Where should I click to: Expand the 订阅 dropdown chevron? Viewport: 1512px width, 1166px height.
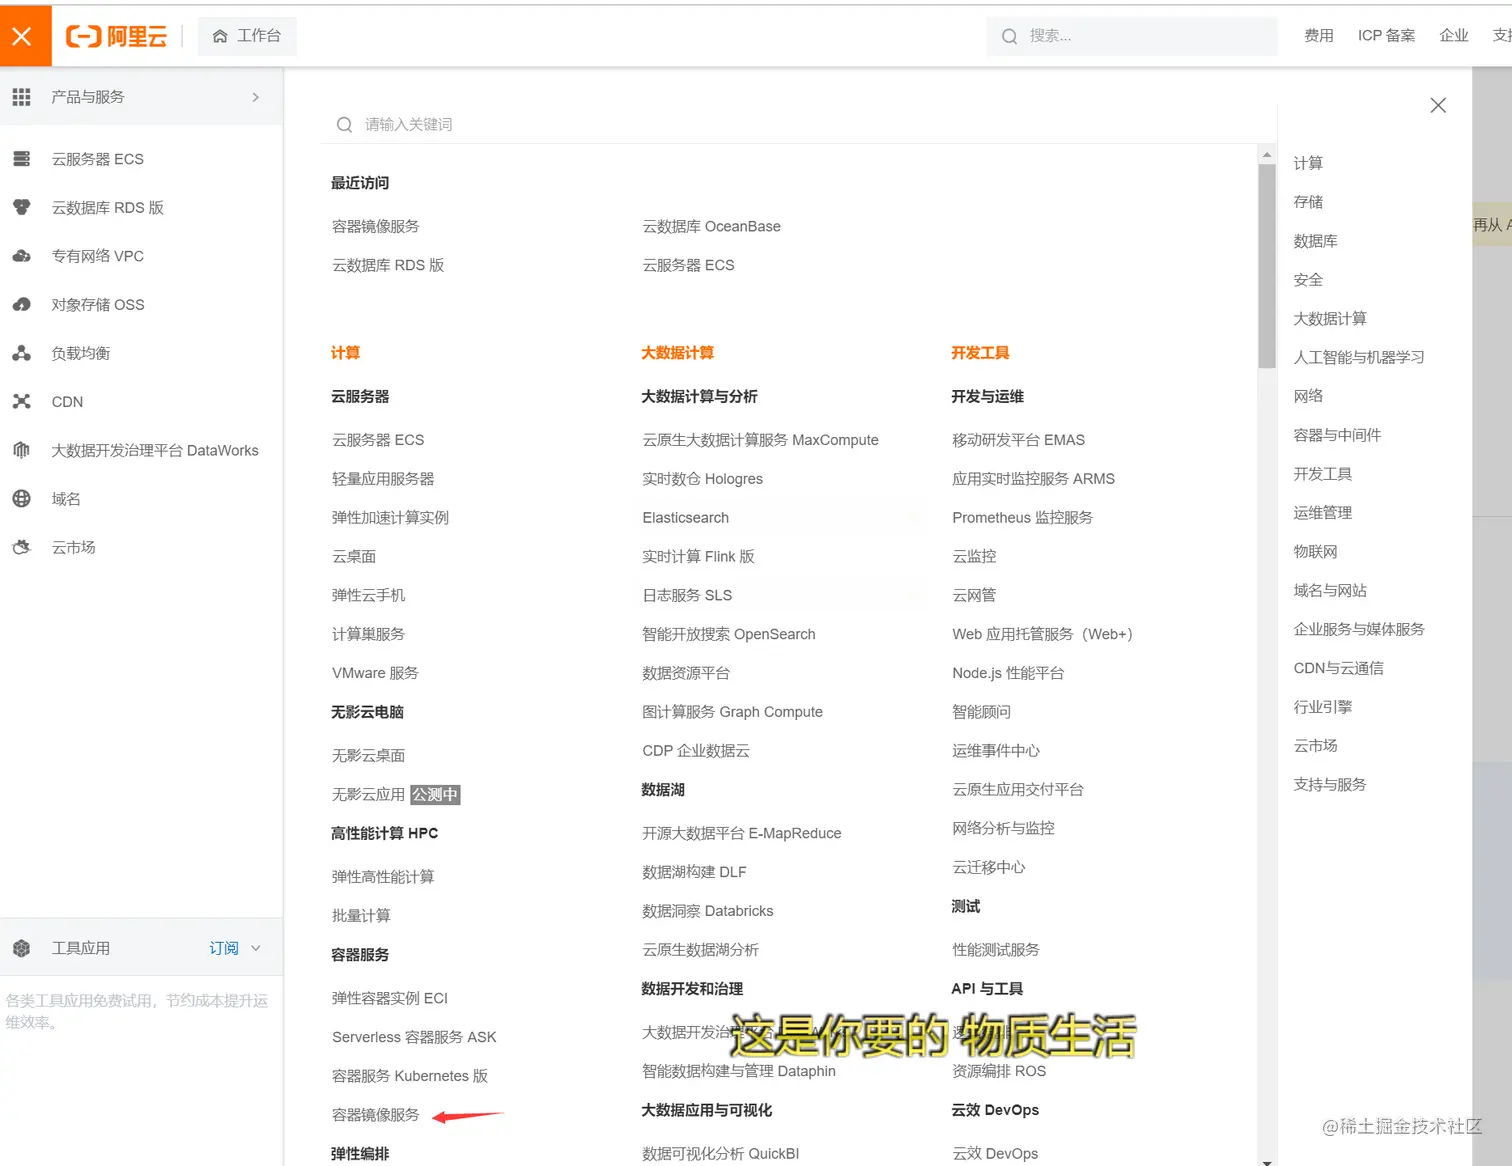[256, 948]
